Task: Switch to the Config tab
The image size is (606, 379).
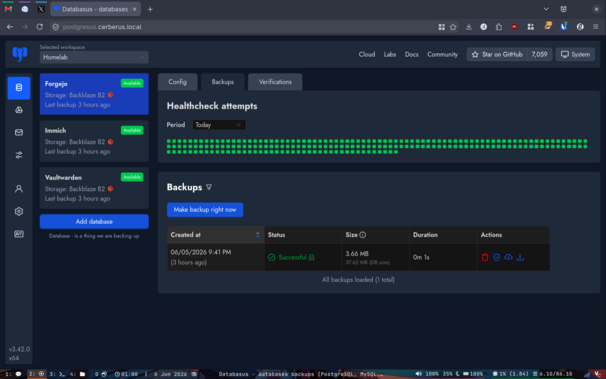Action: [x=177, y=82]
